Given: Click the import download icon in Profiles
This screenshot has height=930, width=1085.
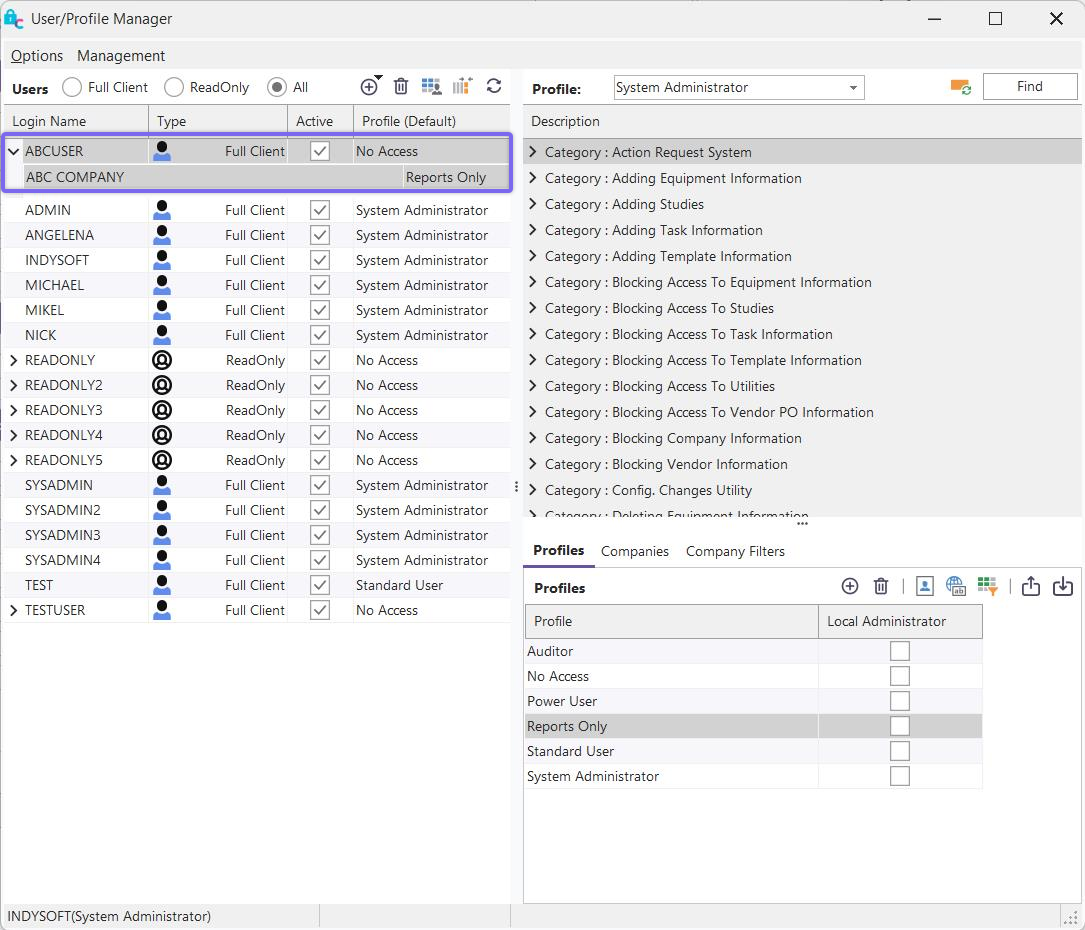Looking at the screenshot, I should click(x=1063, y=587).
